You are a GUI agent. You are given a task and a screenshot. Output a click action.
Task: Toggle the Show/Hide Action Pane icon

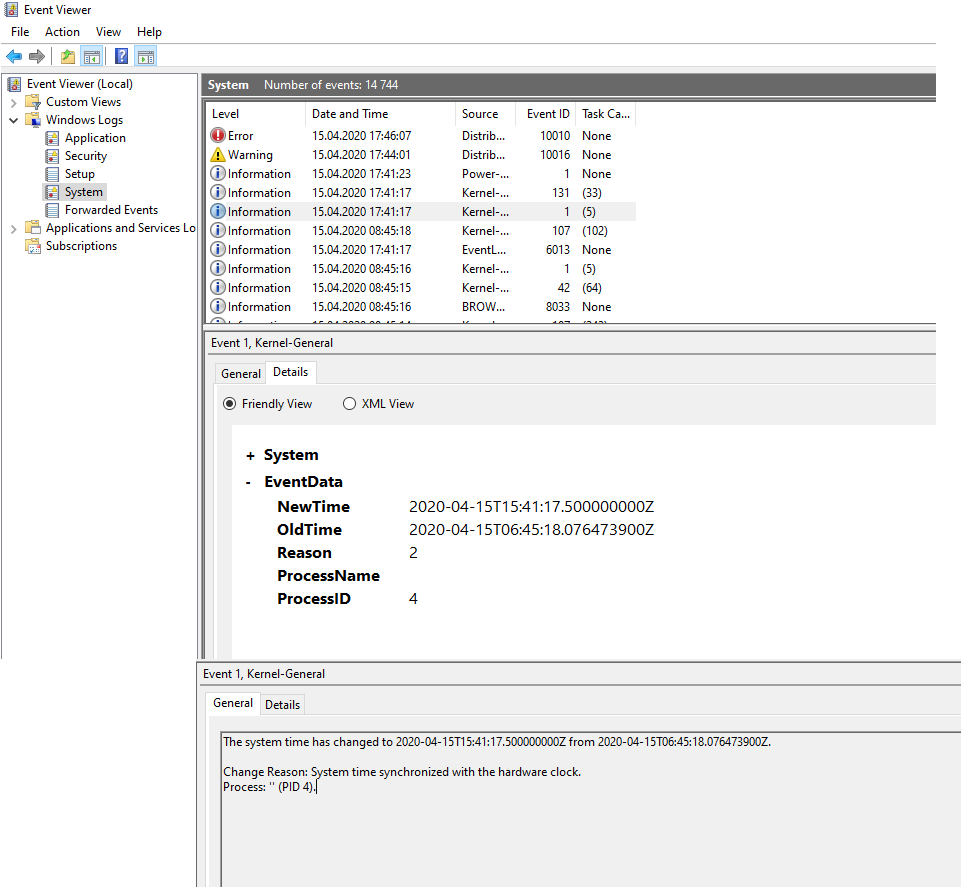coord(145,56)
